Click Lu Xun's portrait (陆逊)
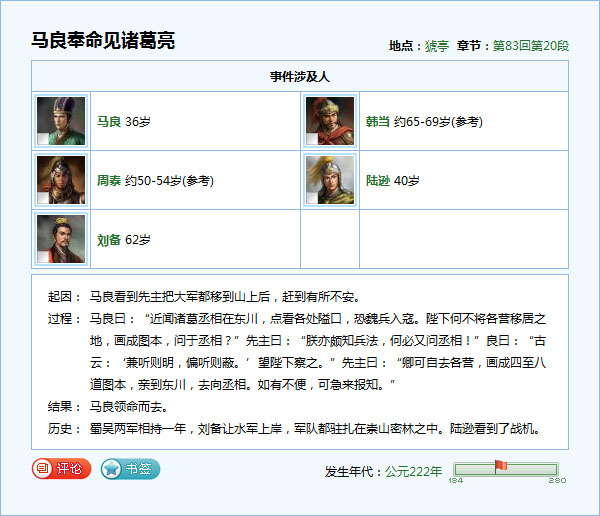 pyautogui.click(x=330, y=180)
